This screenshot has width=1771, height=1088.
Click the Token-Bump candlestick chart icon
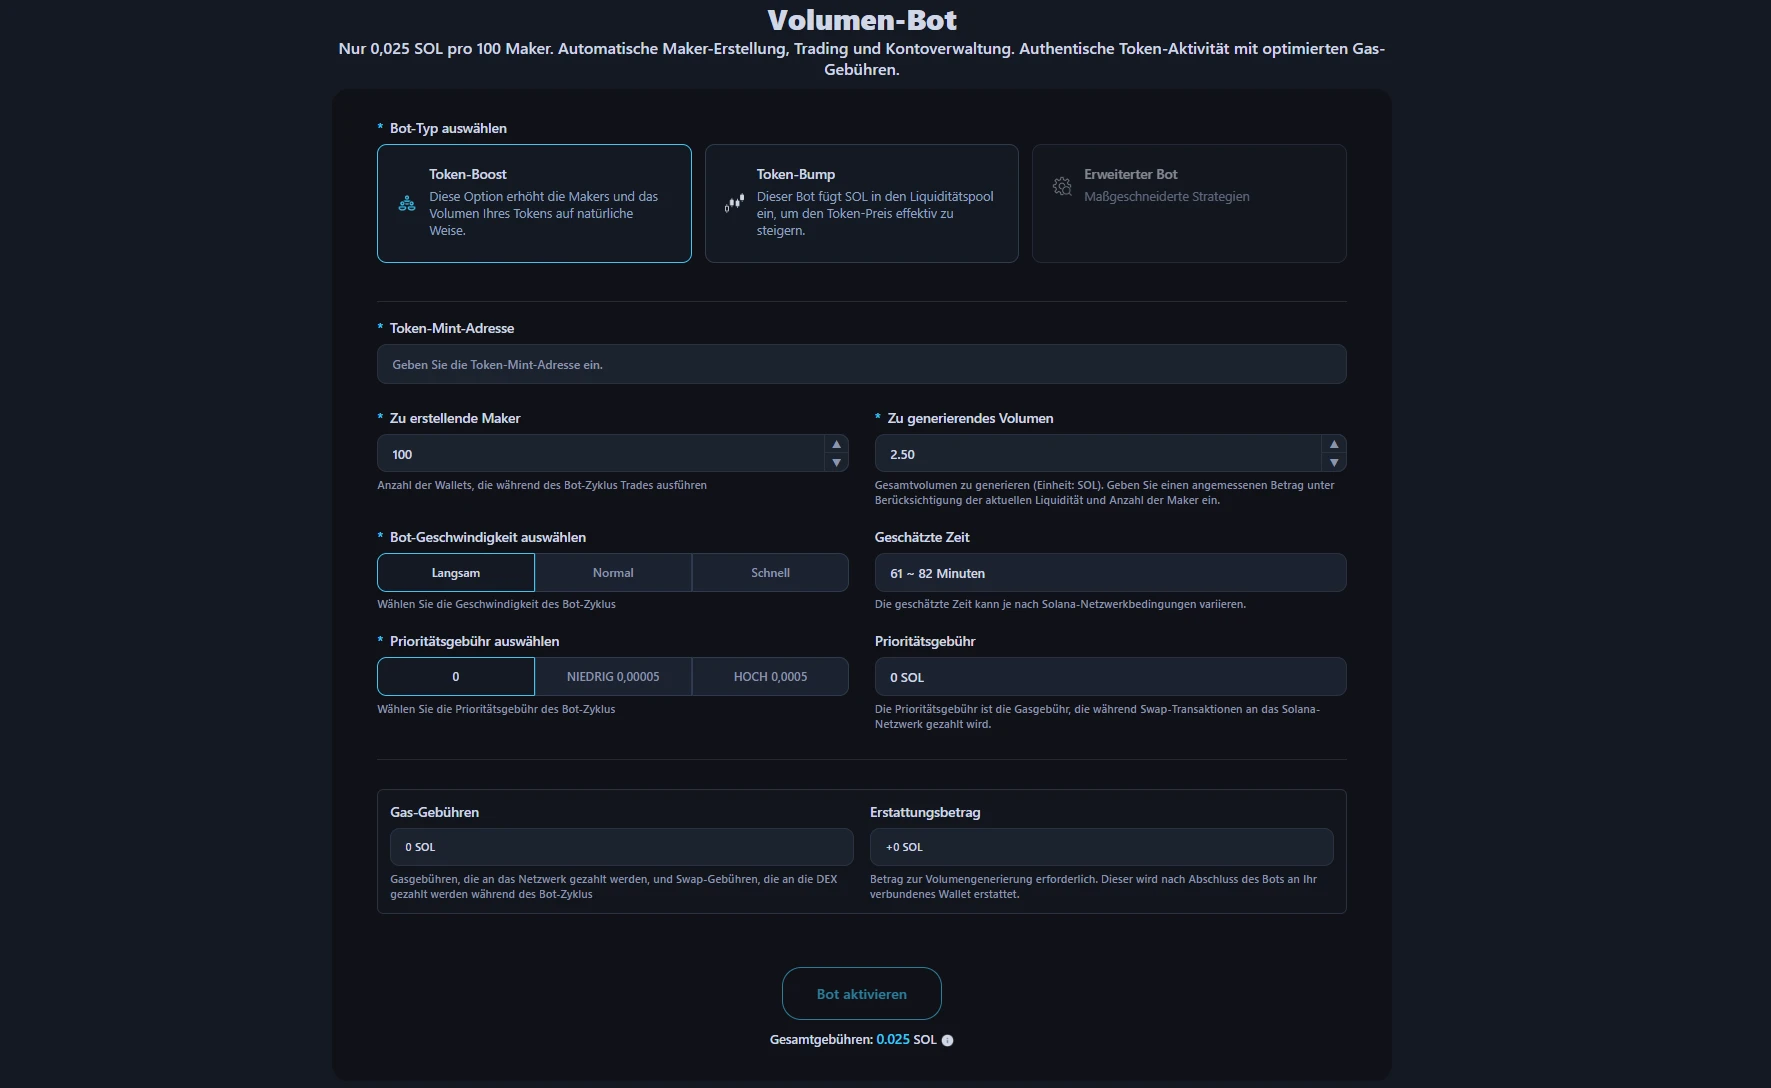[x=734, y=204]
